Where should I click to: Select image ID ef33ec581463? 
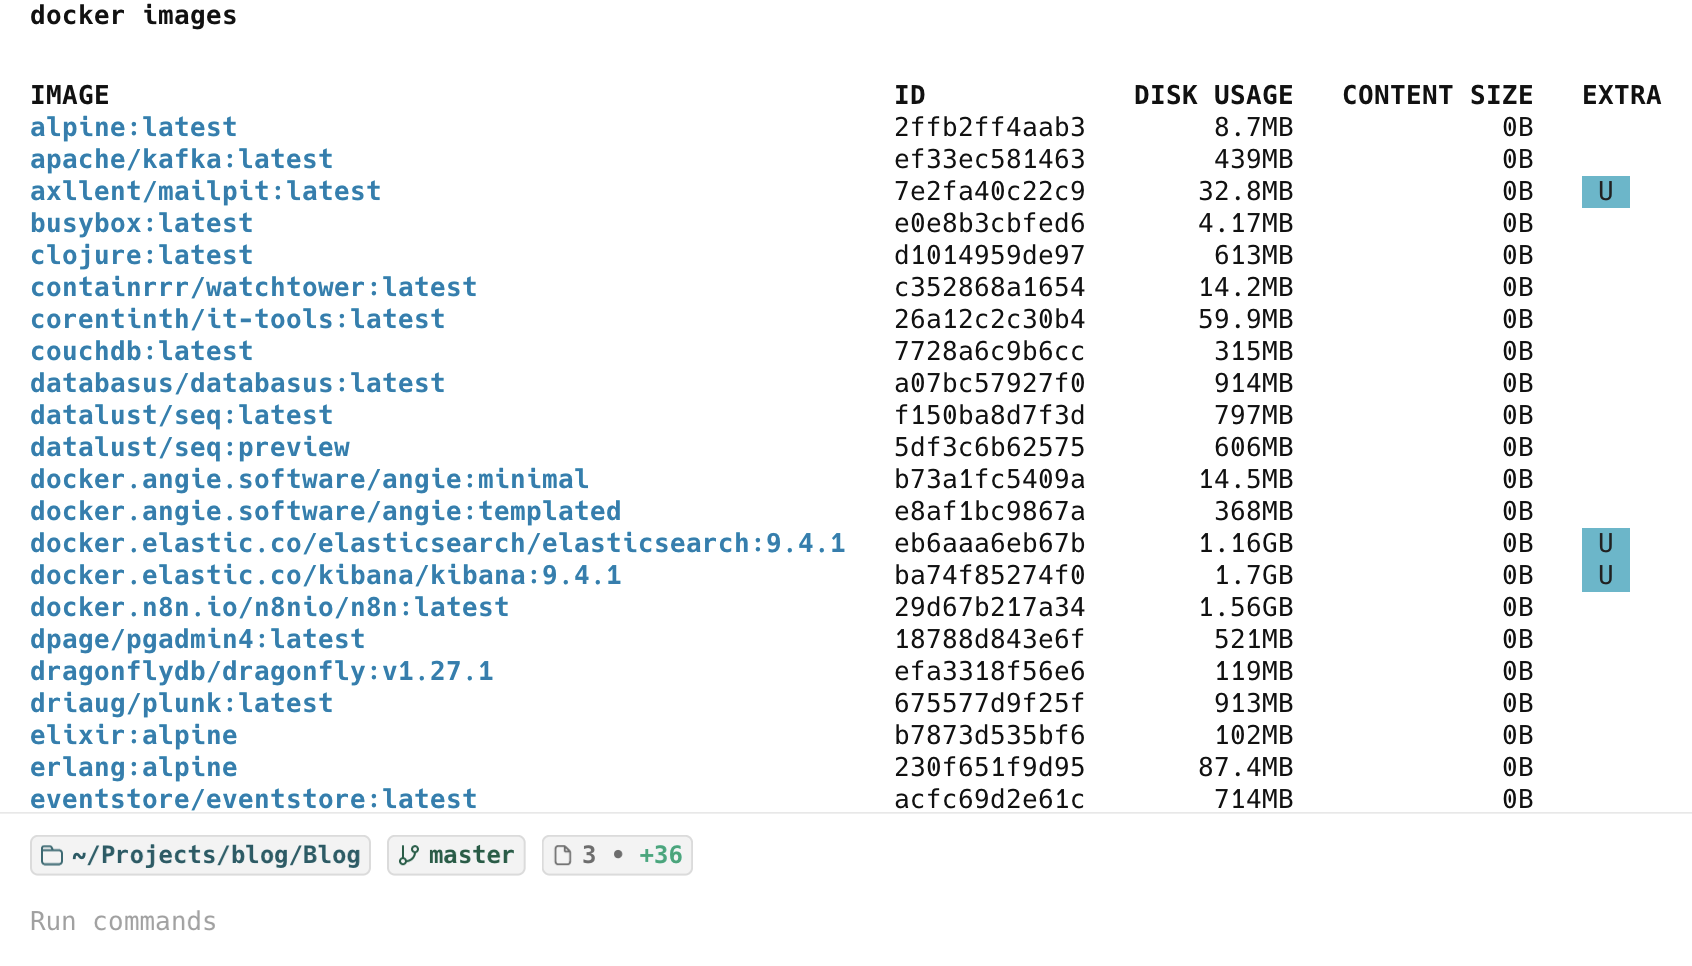990,160
